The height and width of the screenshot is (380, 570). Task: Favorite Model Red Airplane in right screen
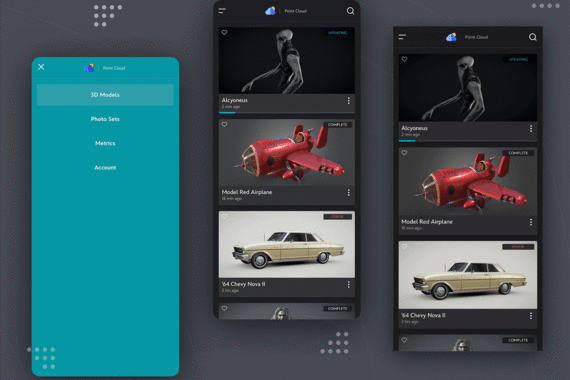pos(404,153)
